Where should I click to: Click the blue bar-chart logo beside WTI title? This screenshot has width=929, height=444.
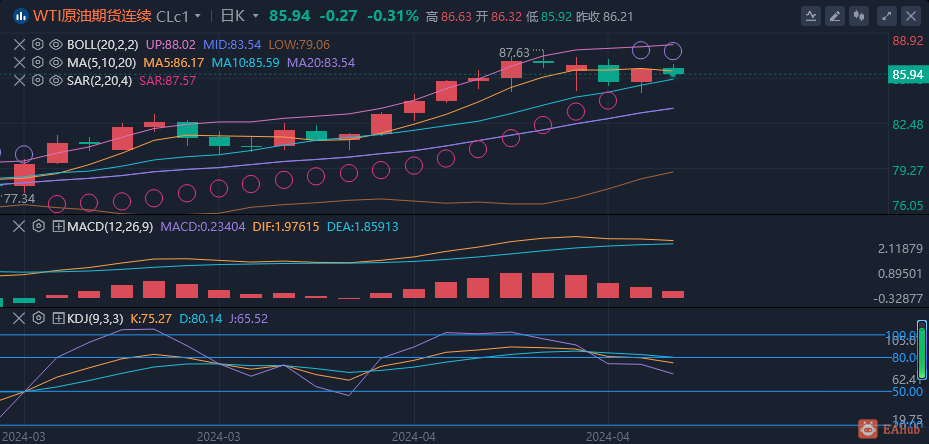(20, 16)
